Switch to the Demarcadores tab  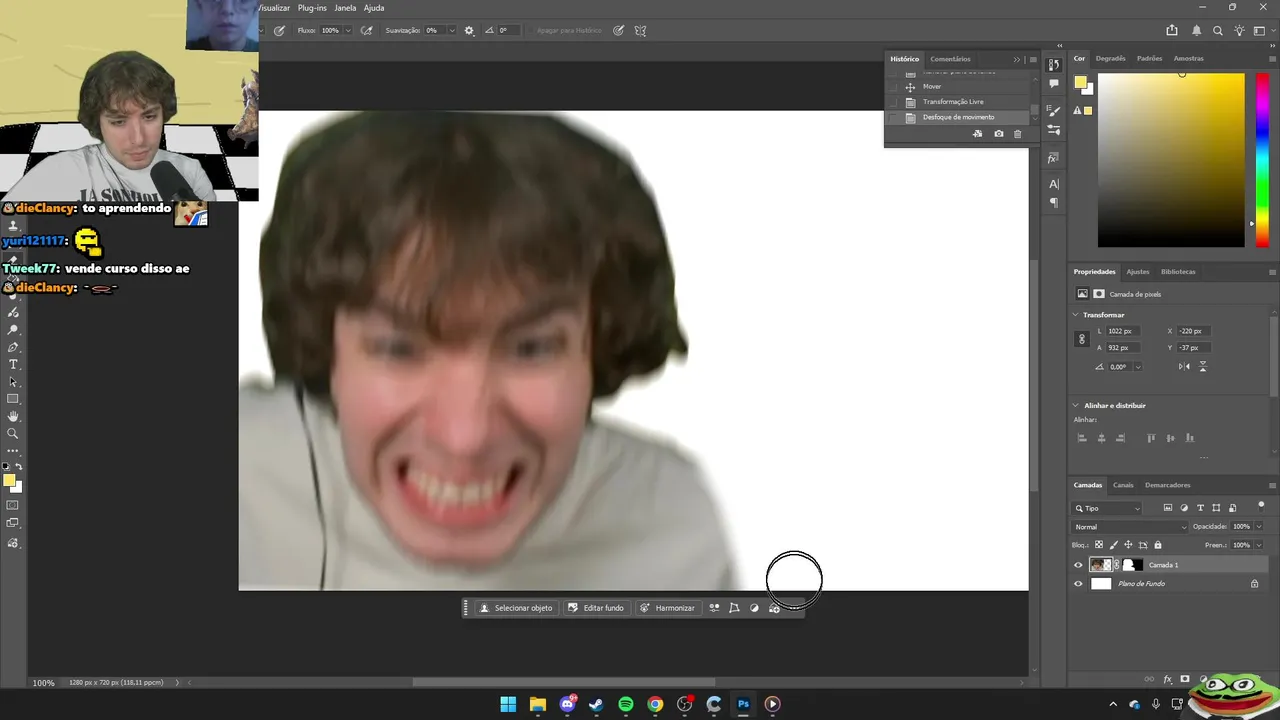(x=1168, y=485)
